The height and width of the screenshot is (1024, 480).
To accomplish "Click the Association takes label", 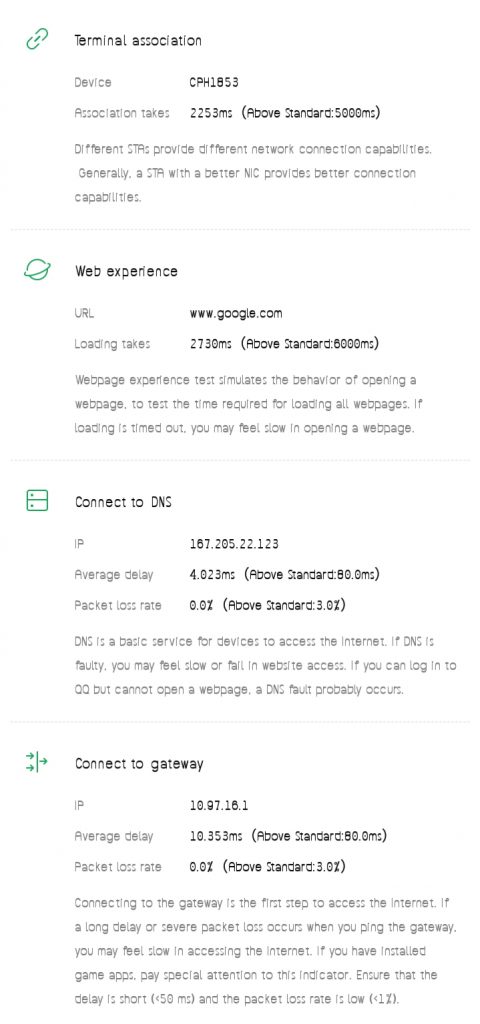I will tap(122, 113).
